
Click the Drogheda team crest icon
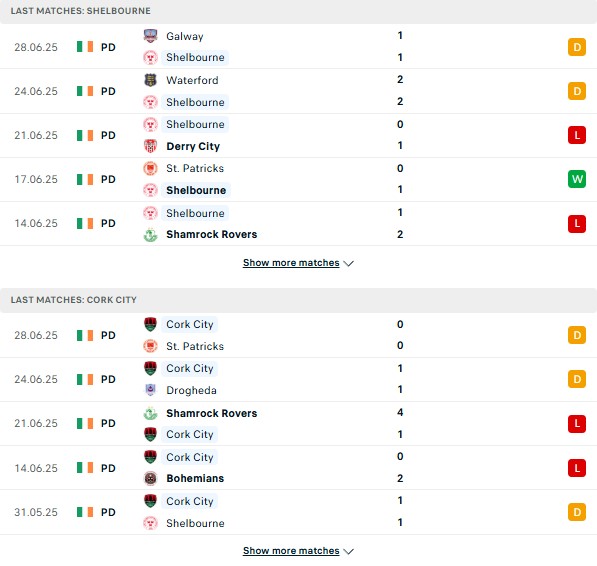150,390
